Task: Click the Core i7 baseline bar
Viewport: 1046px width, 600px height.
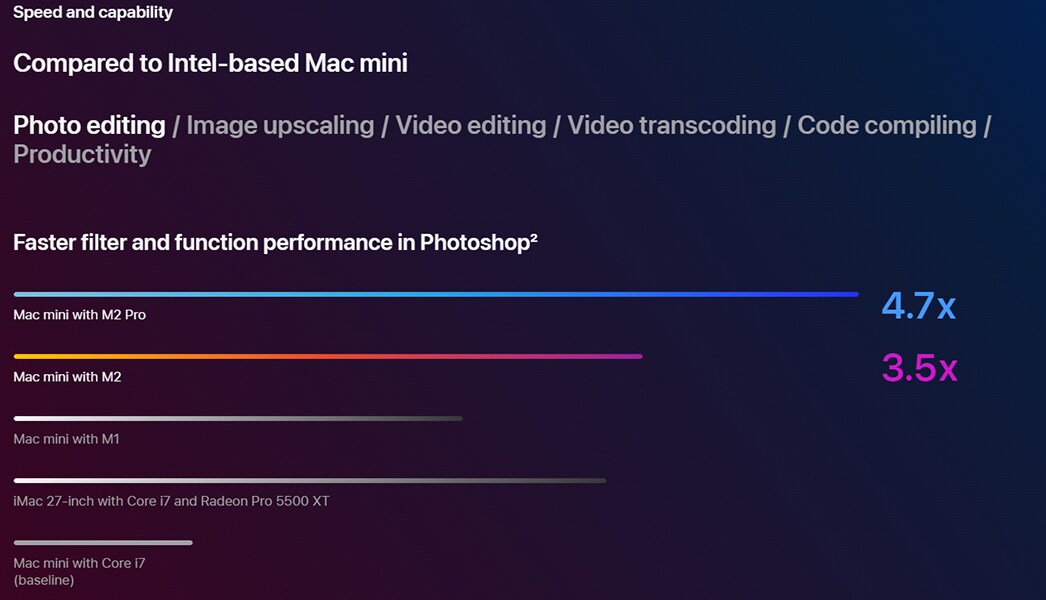Action: click(103, 543)
